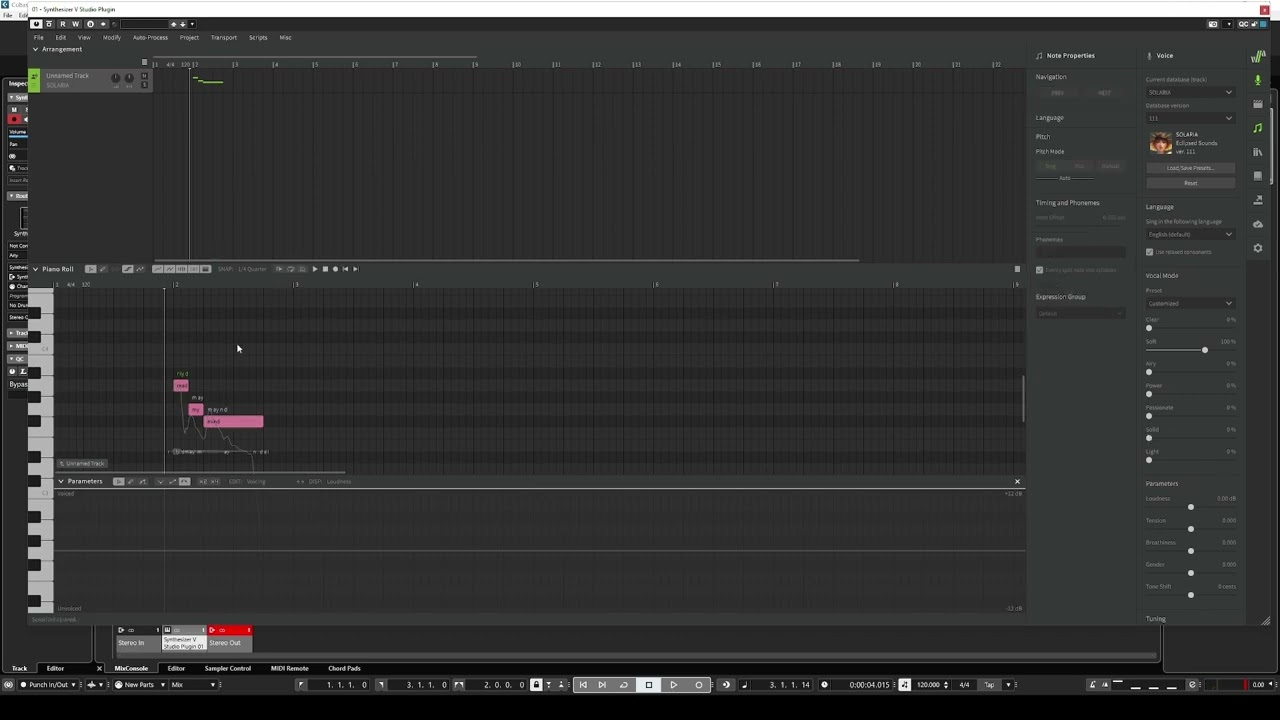Click Load/Save Presets button
Viewport: 1280px width, 720px height.
(1190, 168)
